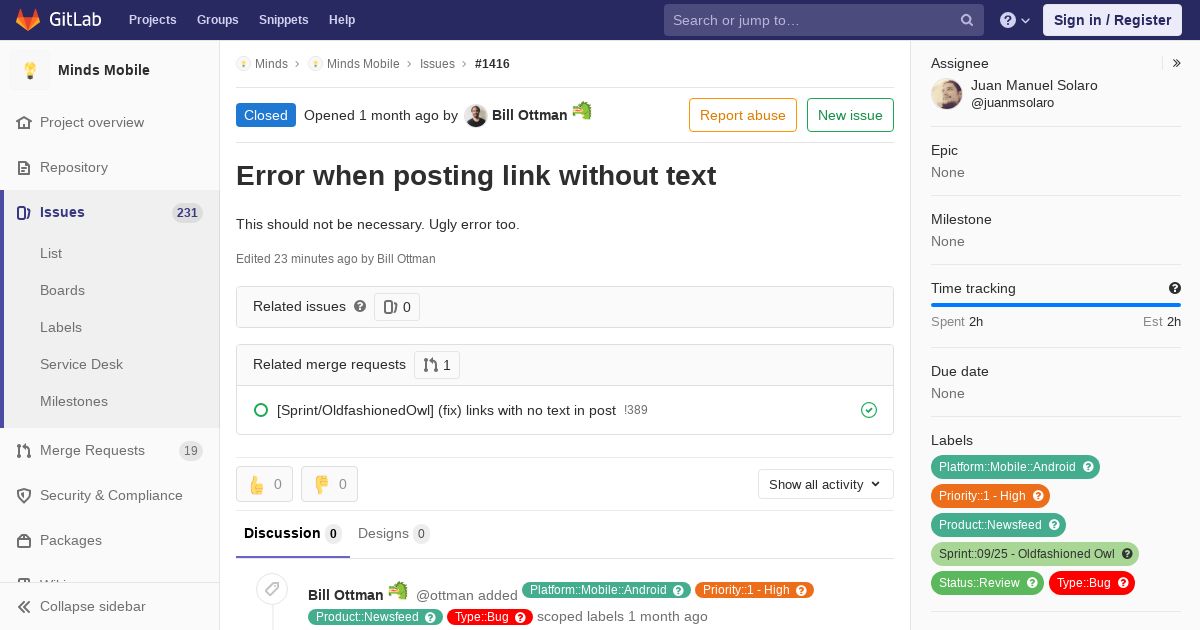Toggle the thumbs up reaction
The image size is (1200, 630).
click(264, 484)
